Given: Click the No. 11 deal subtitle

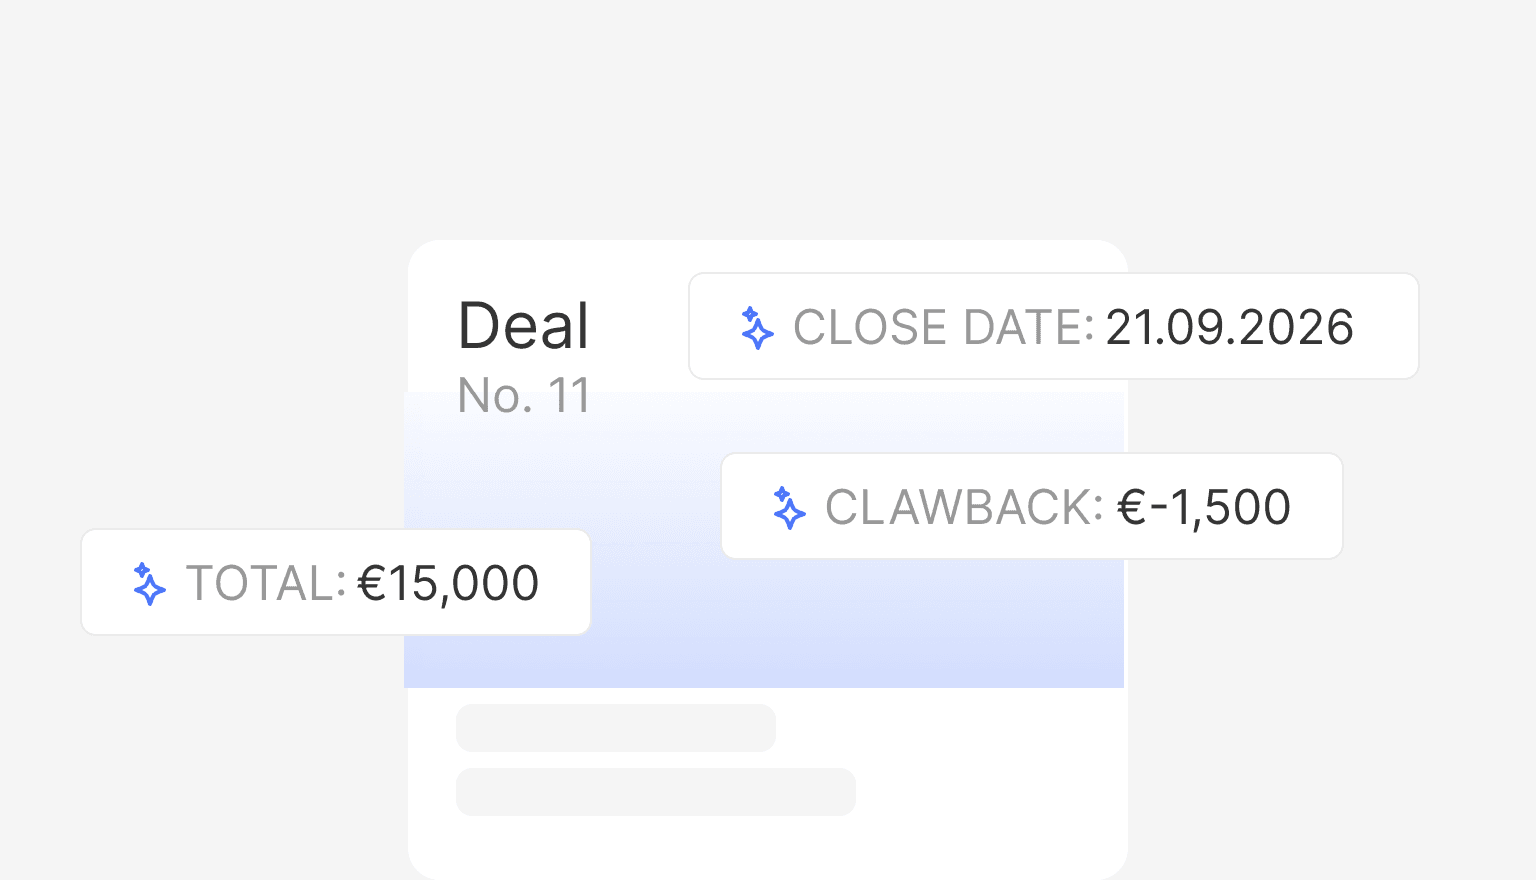Looking at the screenshot, I should tap(523, 396).
